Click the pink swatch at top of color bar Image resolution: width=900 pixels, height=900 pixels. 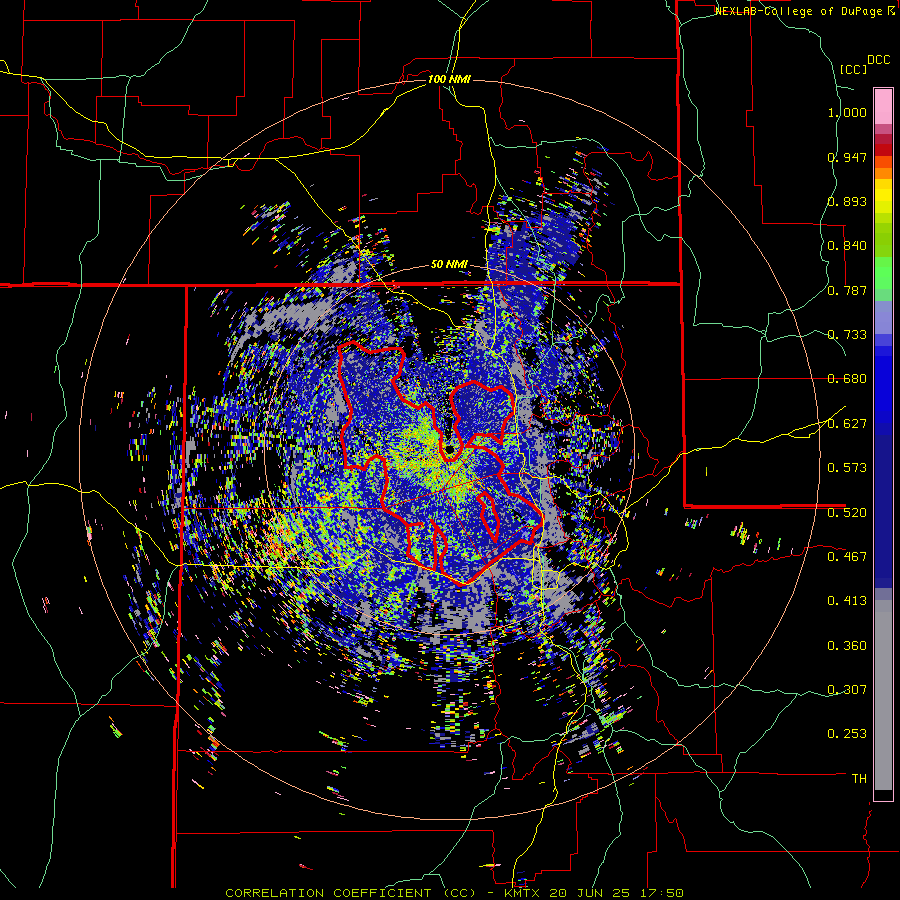[x=883, y=106]
